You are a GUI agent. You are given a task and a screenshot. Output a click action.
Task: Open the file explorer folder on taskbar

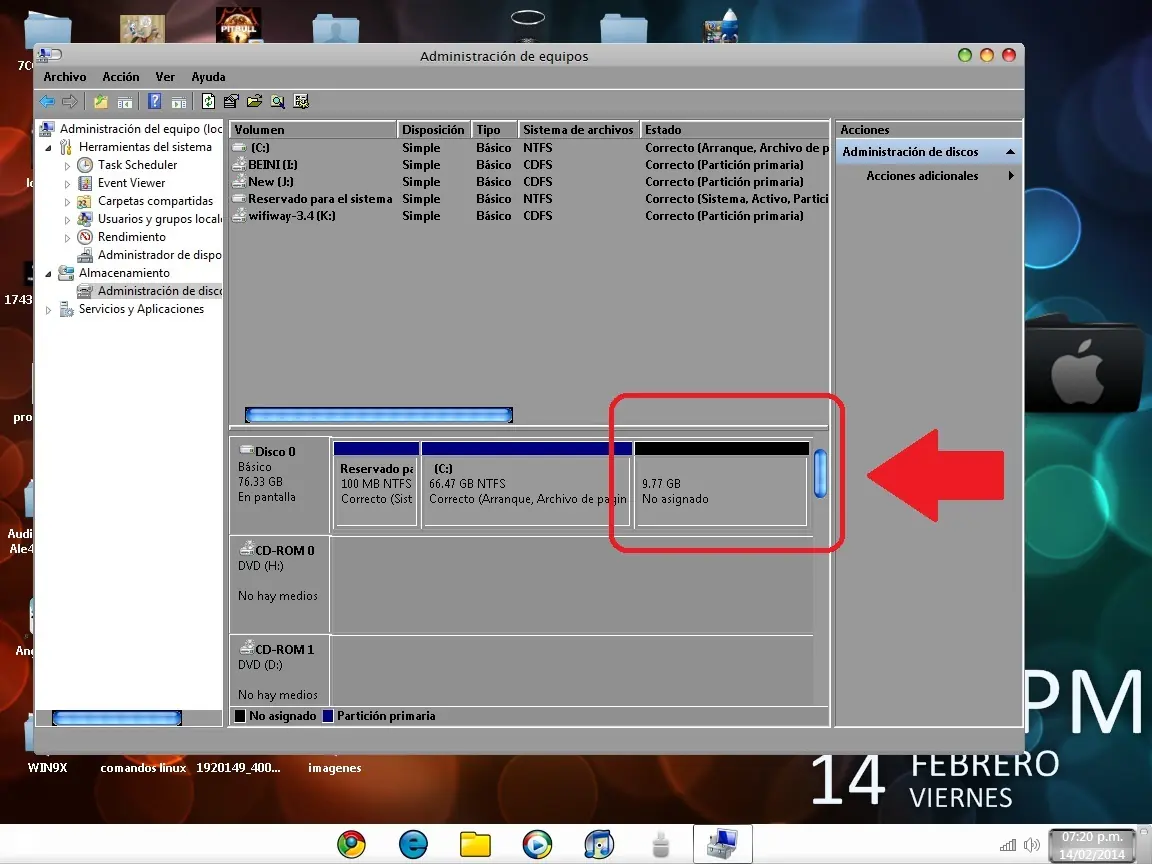[475, 844]
